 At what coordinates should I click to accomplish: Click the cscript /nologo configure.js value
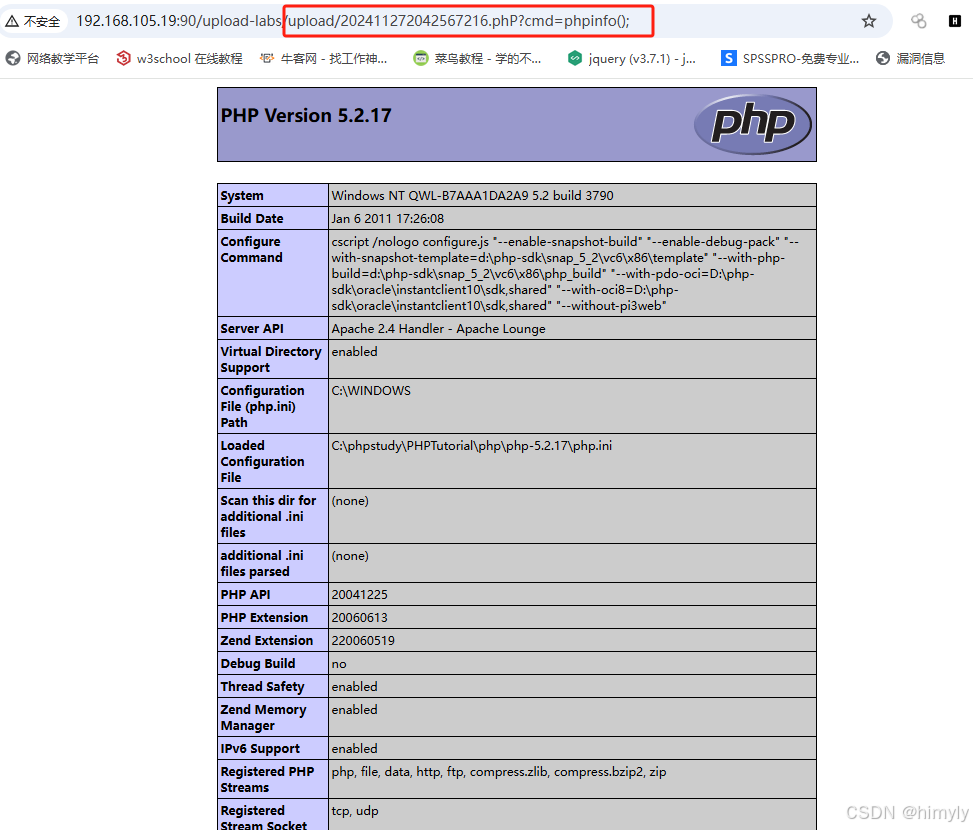coord(565,274)
